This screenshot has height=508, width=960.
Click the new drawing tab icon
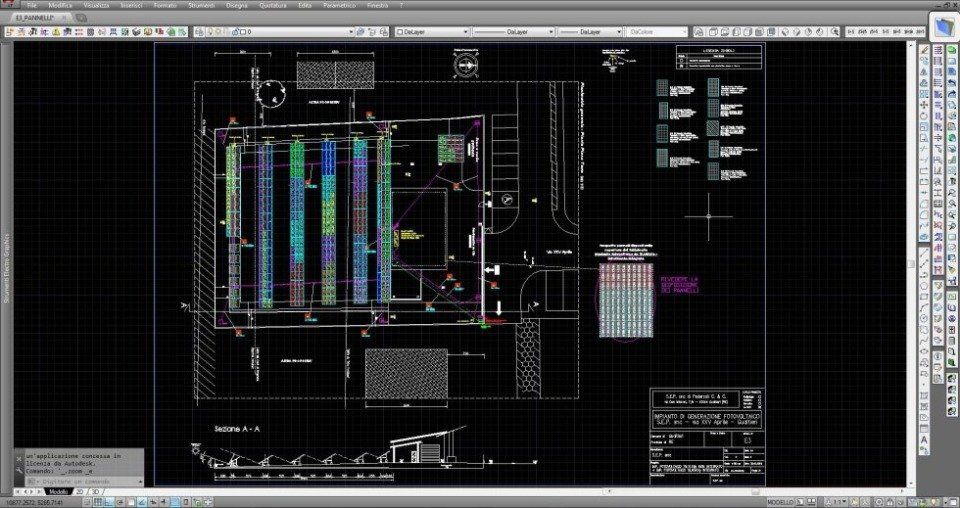click(81, 18)
